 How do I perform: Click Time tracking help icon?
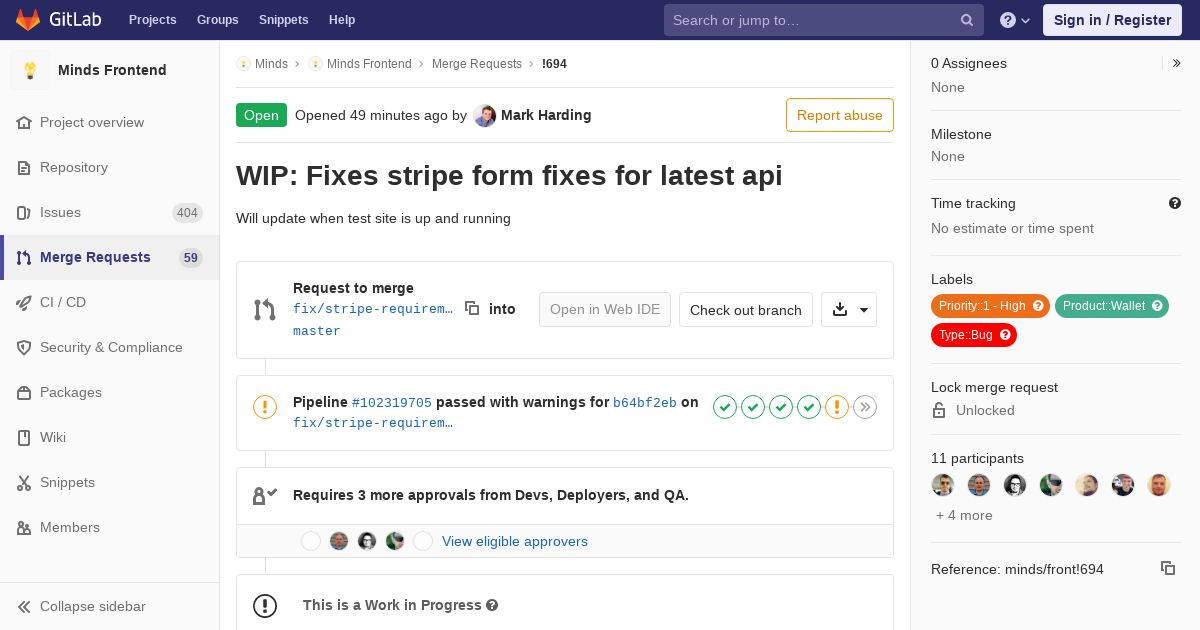pyautogui.click(x=1175, y=203)
